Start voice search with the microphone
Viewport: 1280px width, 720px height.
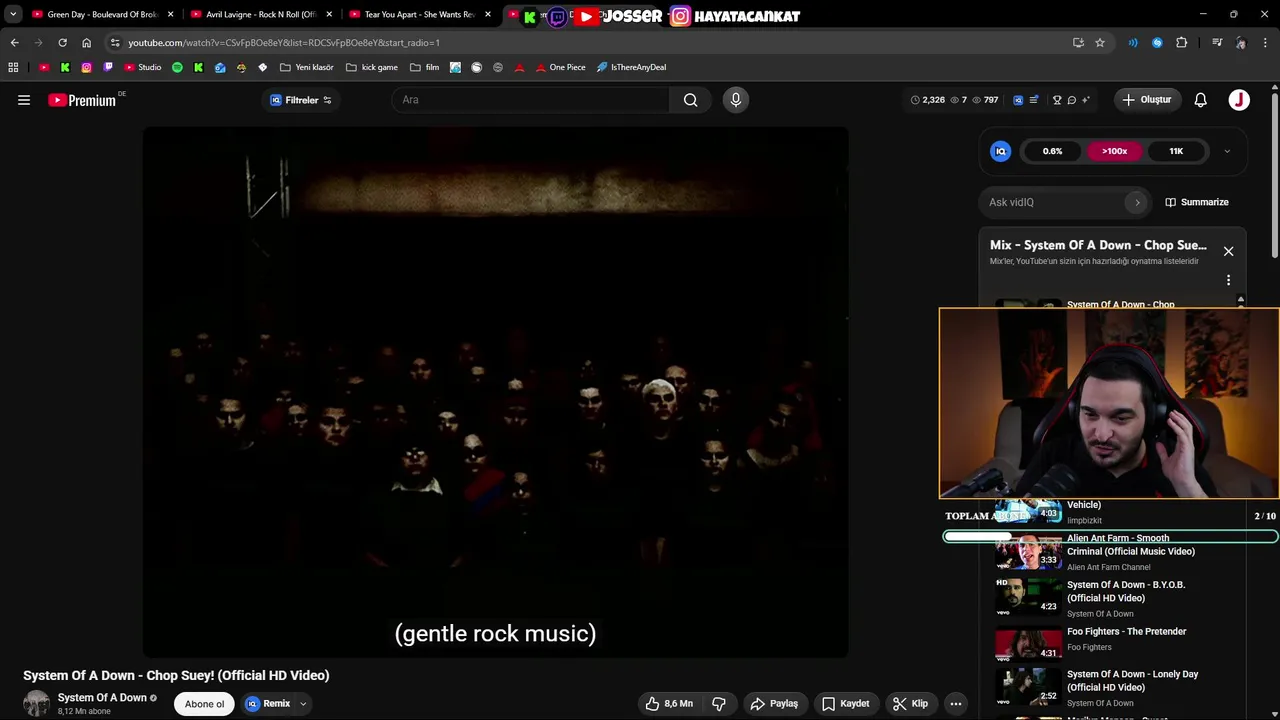[x=736, y=100]
